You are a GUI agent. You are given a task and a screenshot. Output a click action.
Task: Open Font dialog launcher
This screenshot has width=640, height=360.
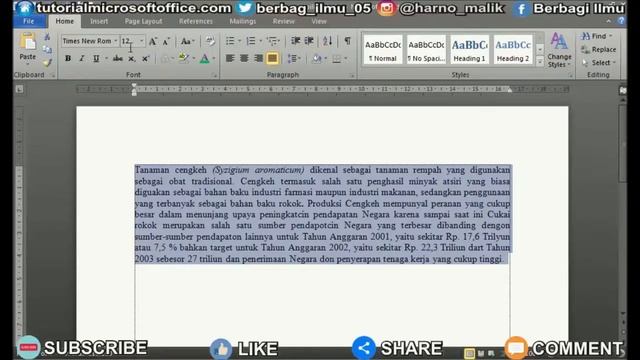pos(214,75)
